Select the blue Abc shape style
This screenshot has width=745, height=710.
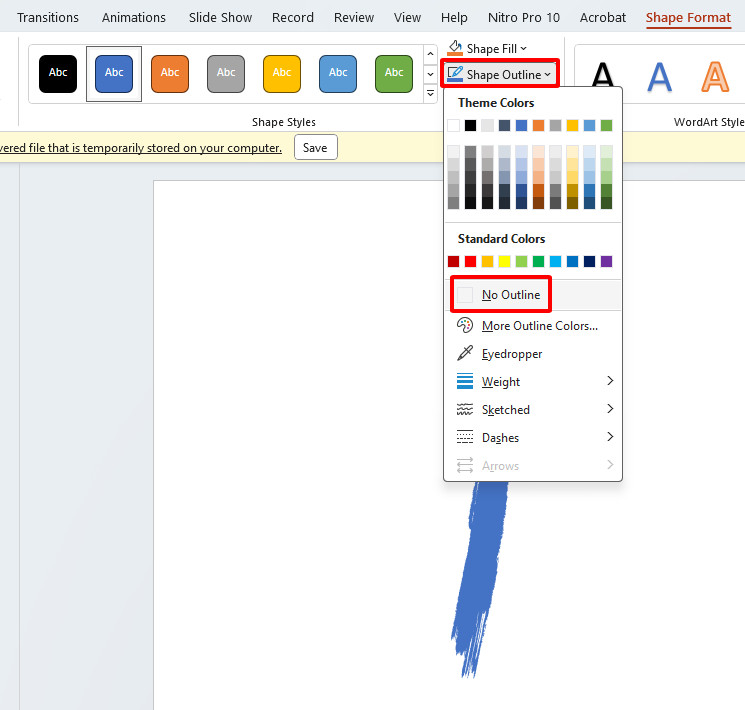pos(114,74)
